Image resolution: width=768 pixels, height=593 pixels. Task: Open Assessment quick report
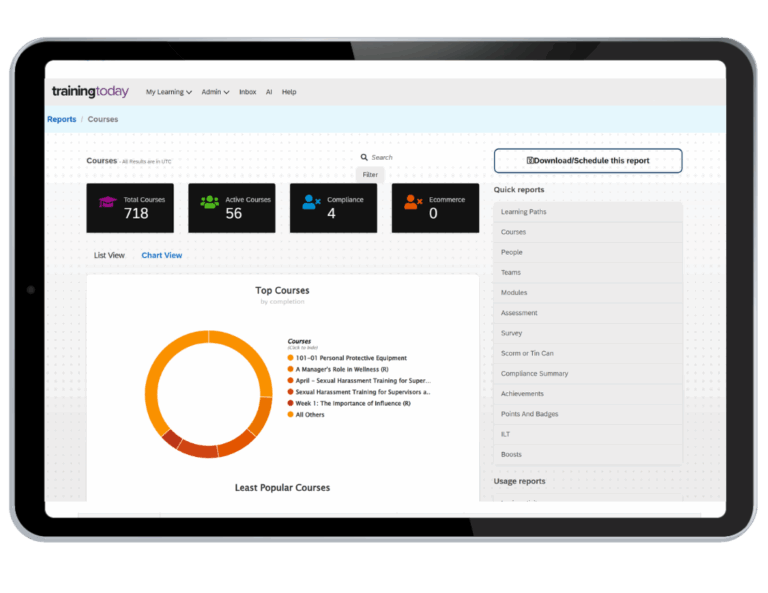[588, 313]
